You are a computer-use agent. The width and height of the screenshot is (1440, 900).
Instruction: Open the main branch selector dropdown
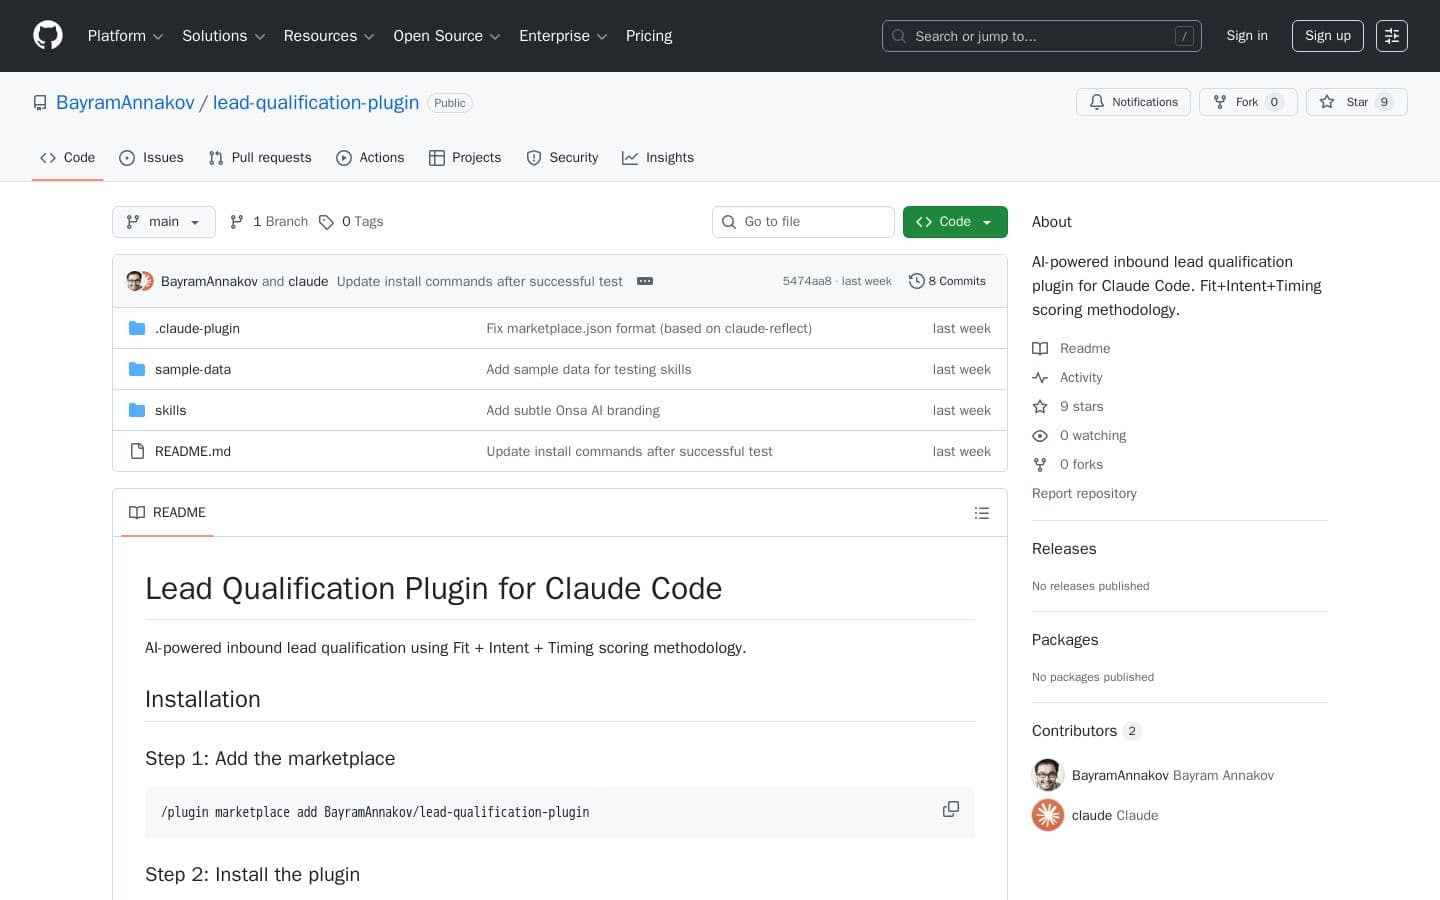[x=163, y=221]
